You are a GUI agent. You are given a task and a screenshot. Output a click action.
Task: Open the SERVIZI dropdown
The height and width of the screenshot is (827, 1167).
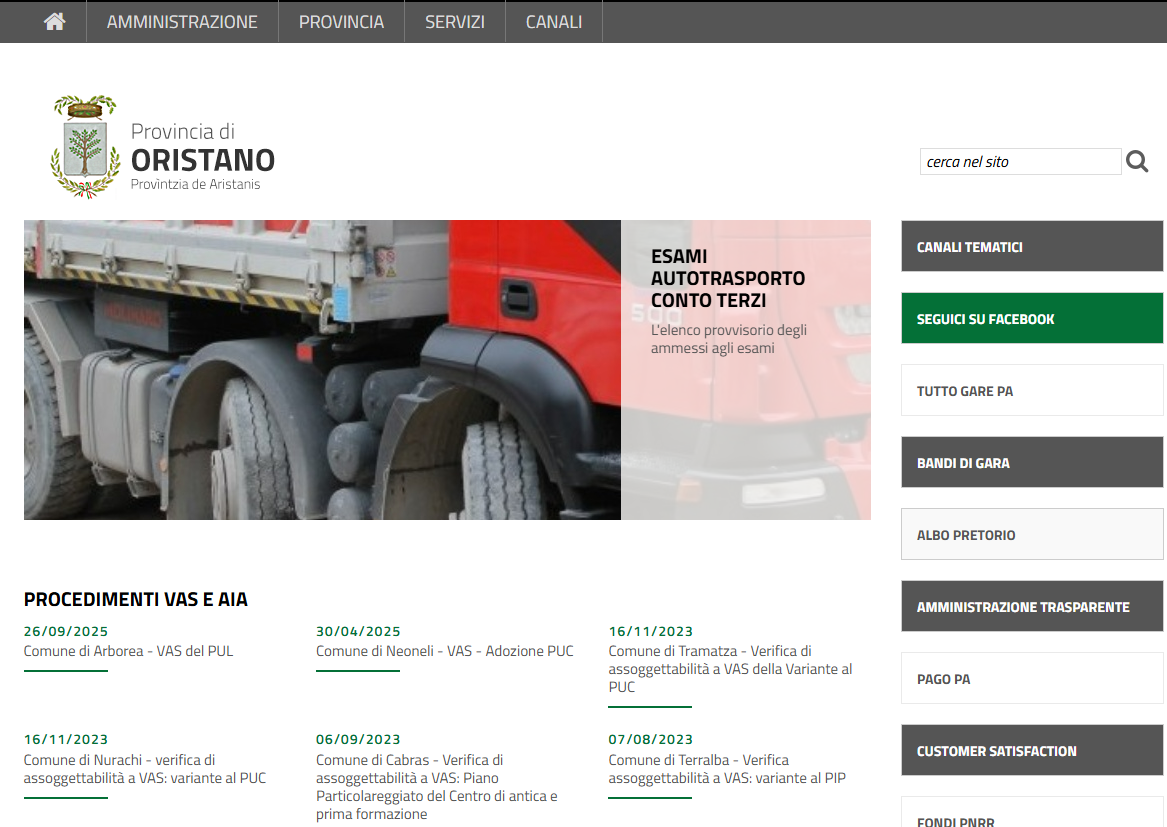(454, 21)
